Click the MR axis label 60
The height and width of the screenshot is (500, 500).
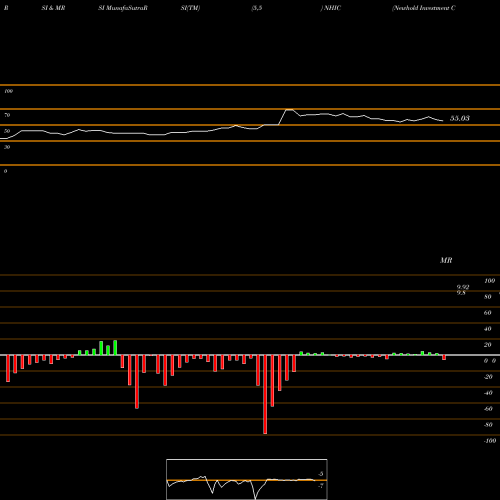point(488,313)
